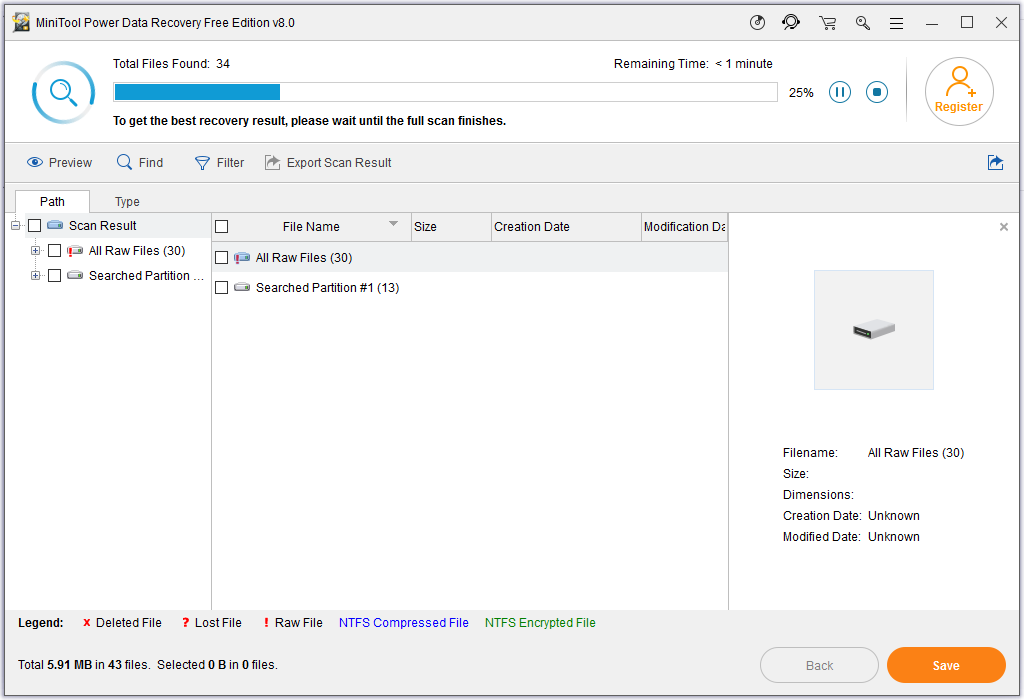Expand the Searched Partition node

[34, 275]
